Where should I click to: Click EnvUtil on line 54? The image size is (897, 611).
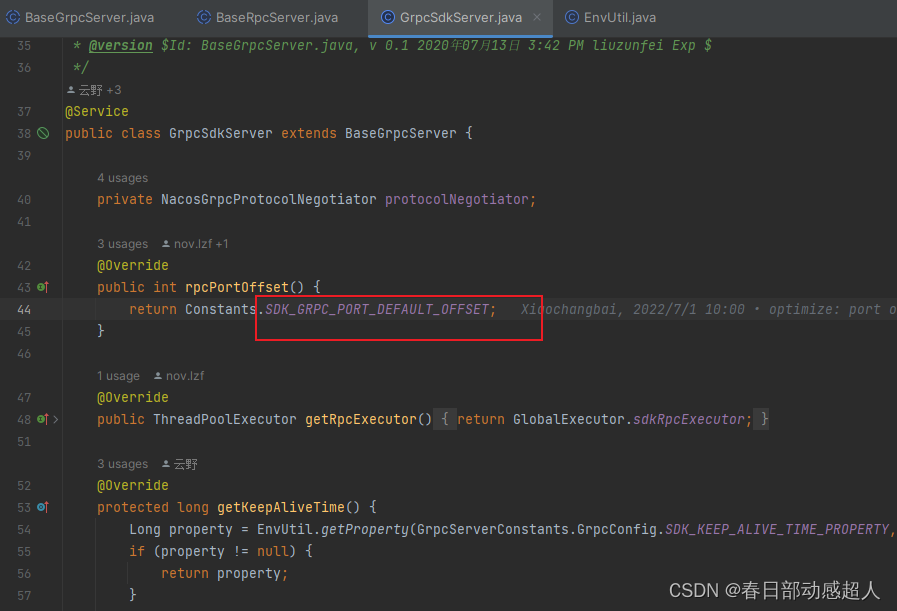[285, 530]
